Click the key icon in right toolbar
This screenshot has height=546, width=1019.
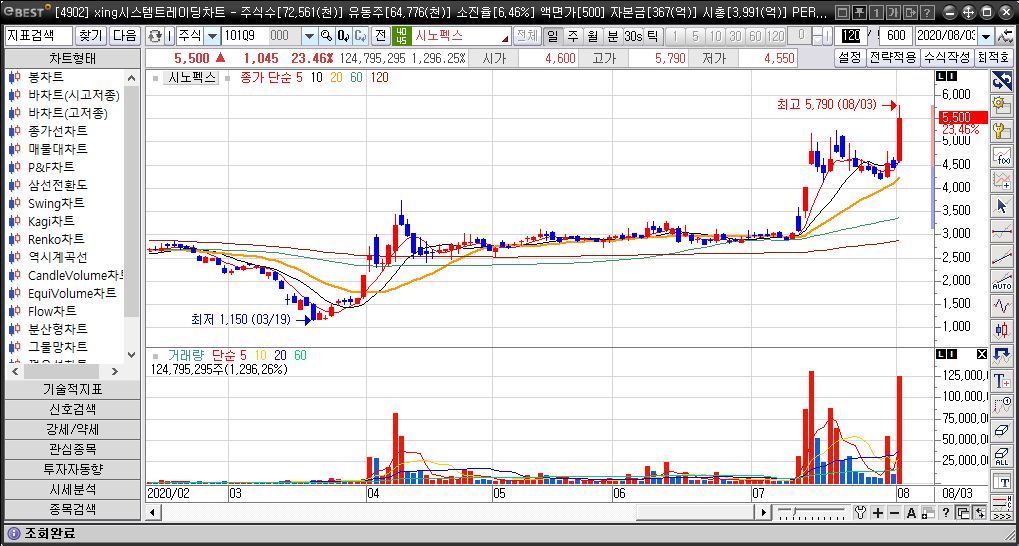pyautogui.click(x=1001, y=131)
